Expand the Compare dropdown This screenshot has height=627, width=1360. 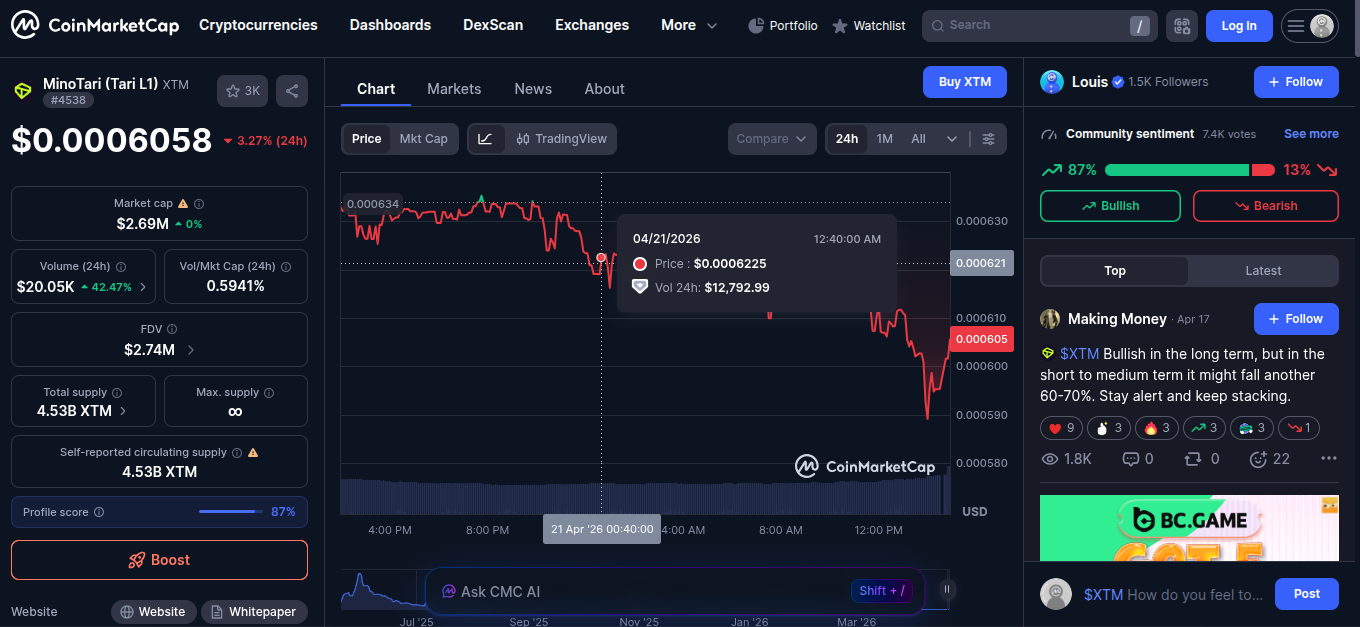(x=771, y=139)
